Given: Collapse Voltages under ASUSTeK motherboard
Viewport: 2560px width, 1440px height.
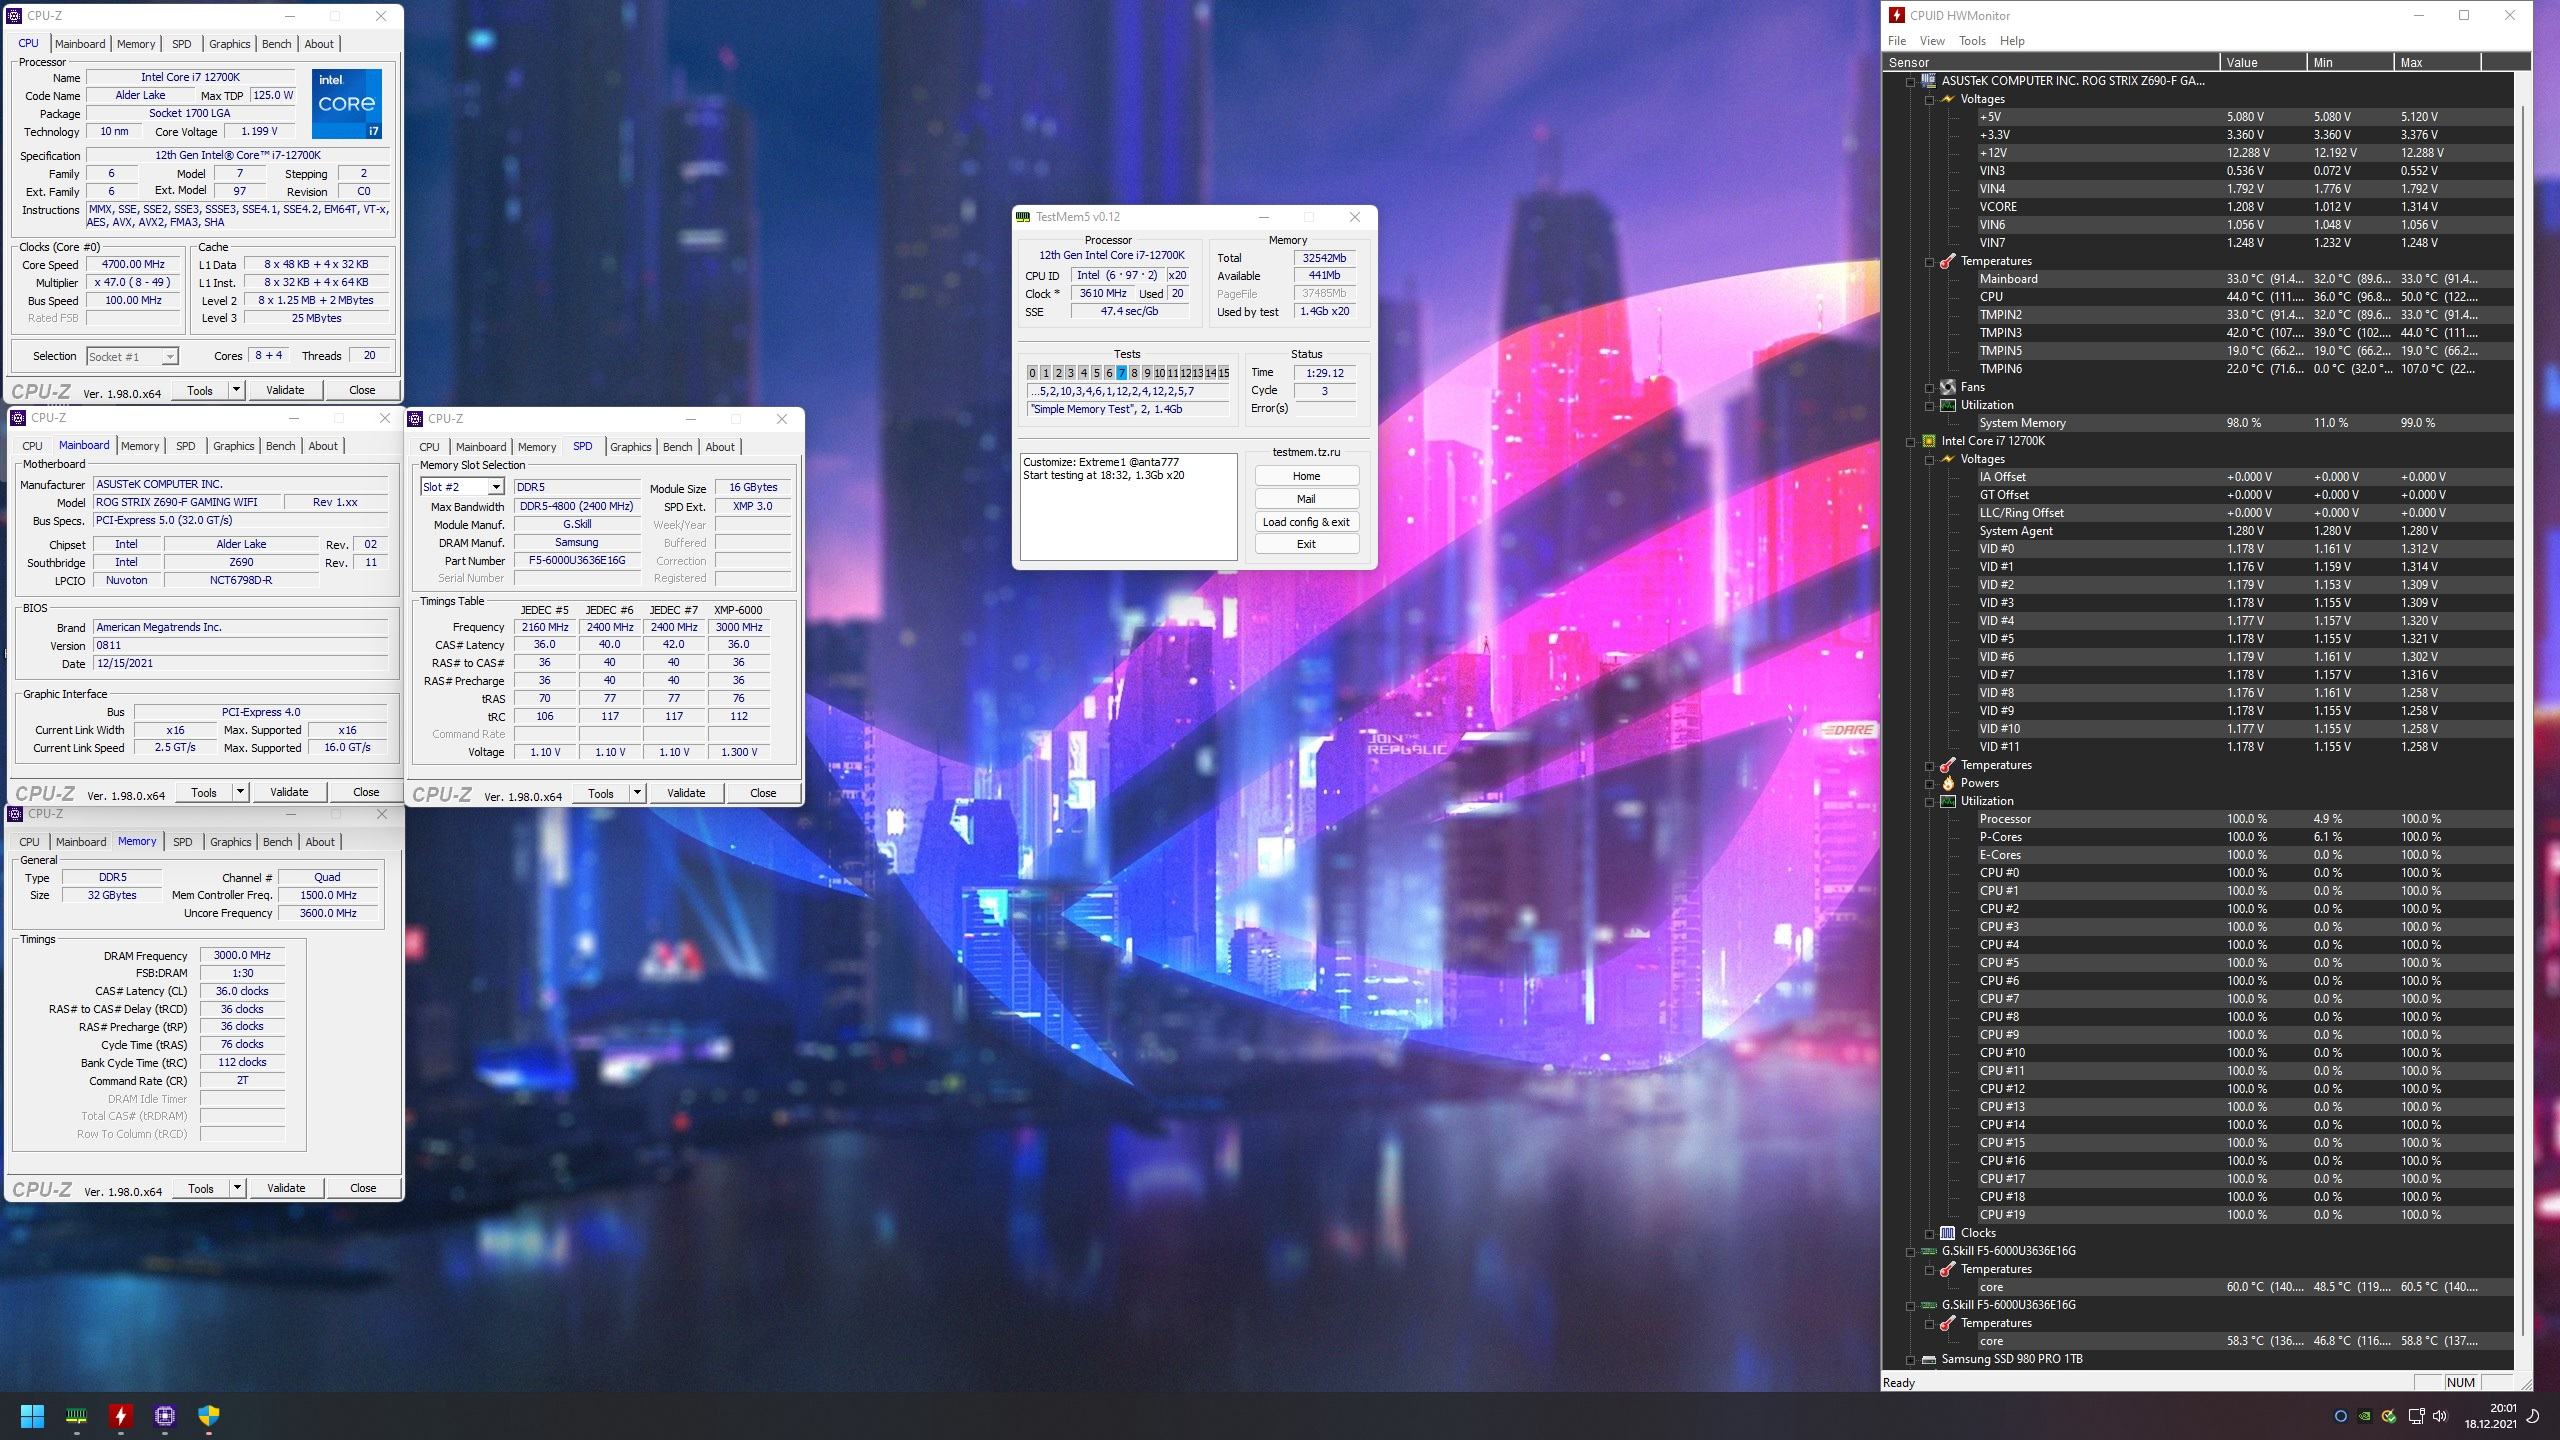Looking at the screenshot, I should [1930, 99].
